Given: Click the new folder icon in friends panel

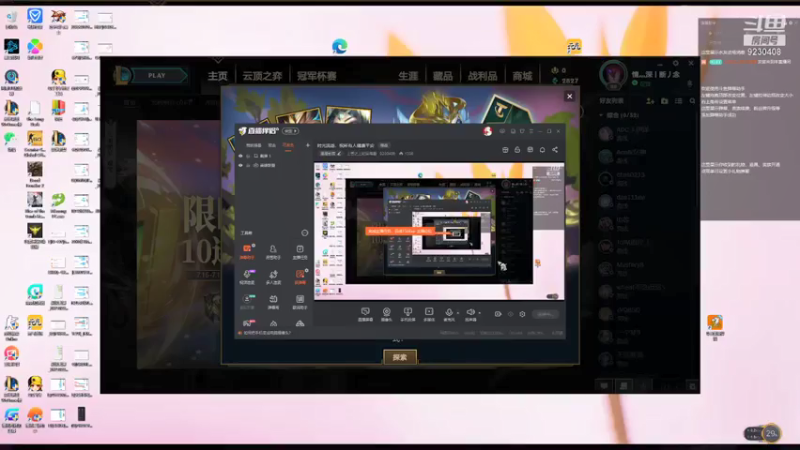Looking at the screenshot, I should pos(664,101).
